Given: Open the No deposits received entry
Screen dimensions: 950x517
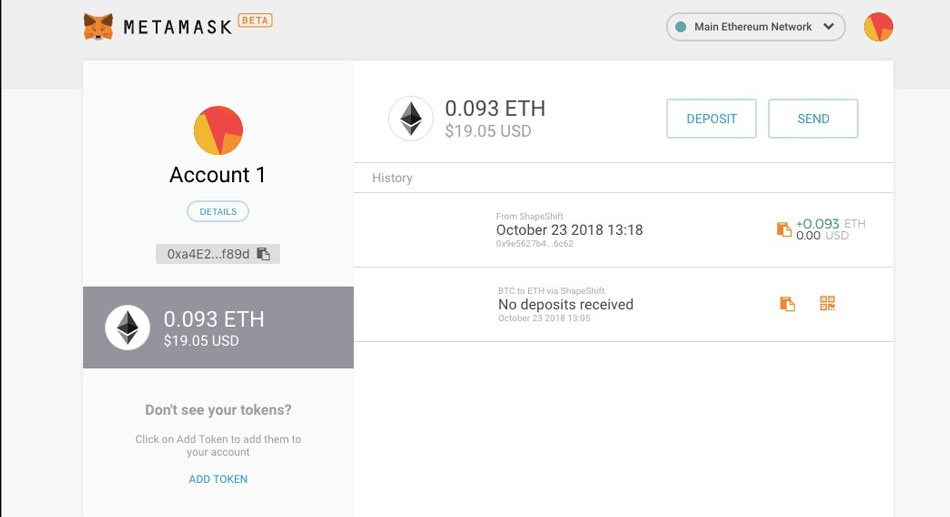Looking at the screenshot, I should point(623,304).
